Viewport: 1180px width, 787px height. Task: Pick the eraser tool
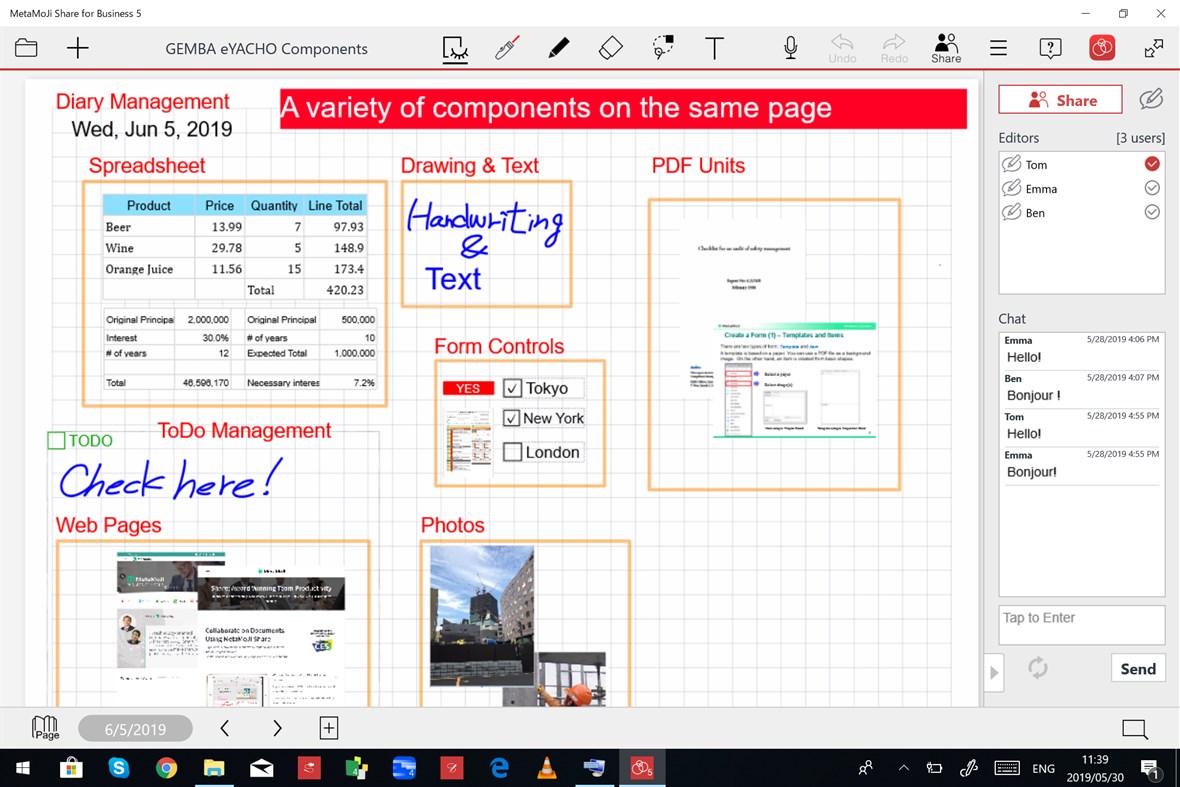tap(611, 47)
